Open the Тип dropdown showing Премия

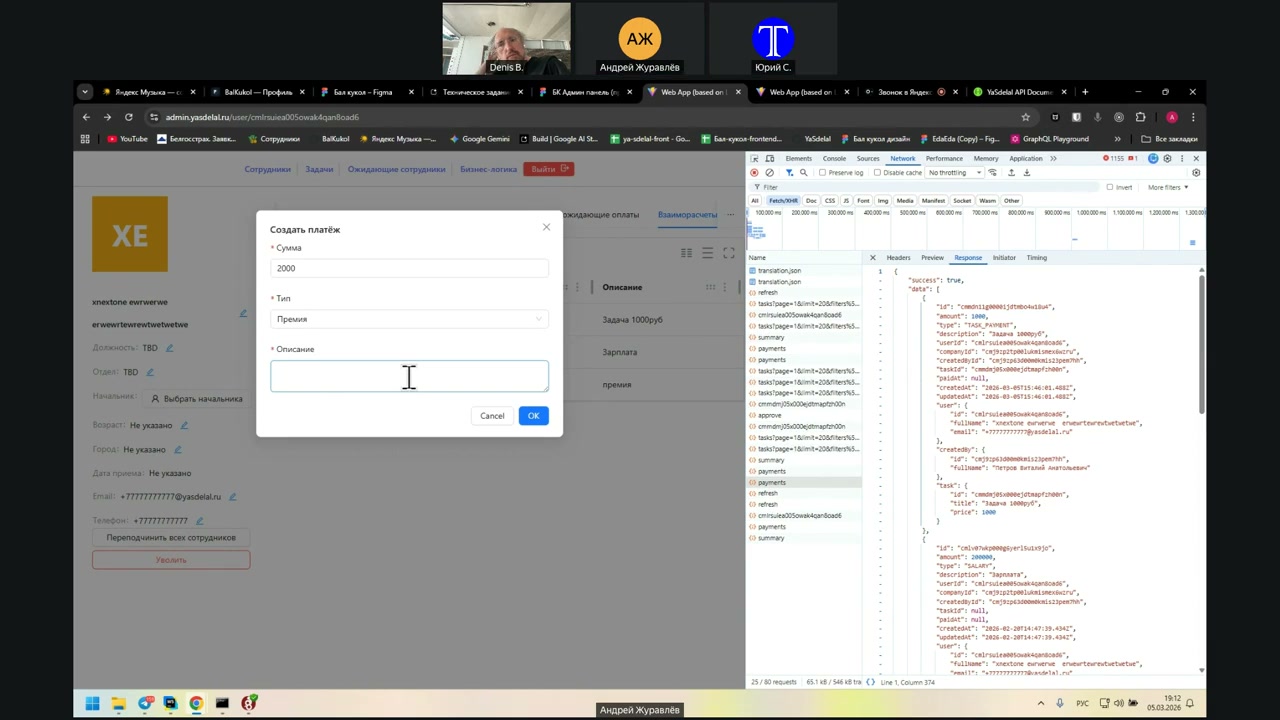coord(409,319)
